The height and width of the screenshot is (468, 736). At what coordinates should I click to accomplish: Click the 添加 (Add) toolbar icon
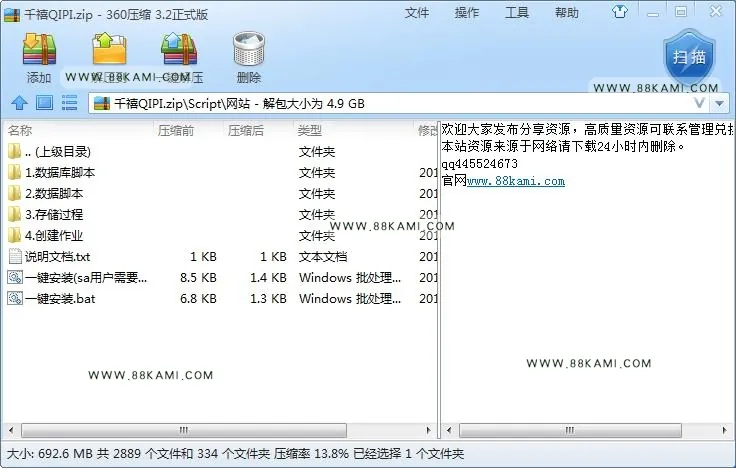(x=39, y=49)
